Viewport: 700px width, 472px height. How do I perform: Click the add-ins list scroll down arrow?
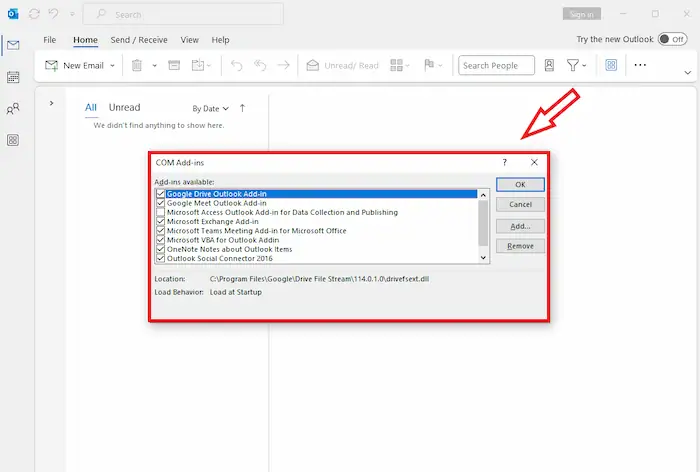483,258
